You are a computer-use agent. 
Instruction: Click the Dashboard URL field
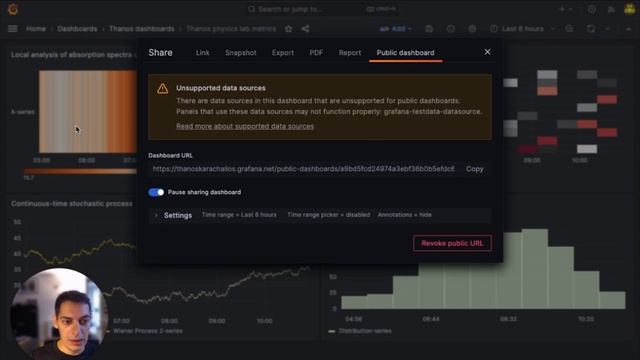[x=304, y=169]
